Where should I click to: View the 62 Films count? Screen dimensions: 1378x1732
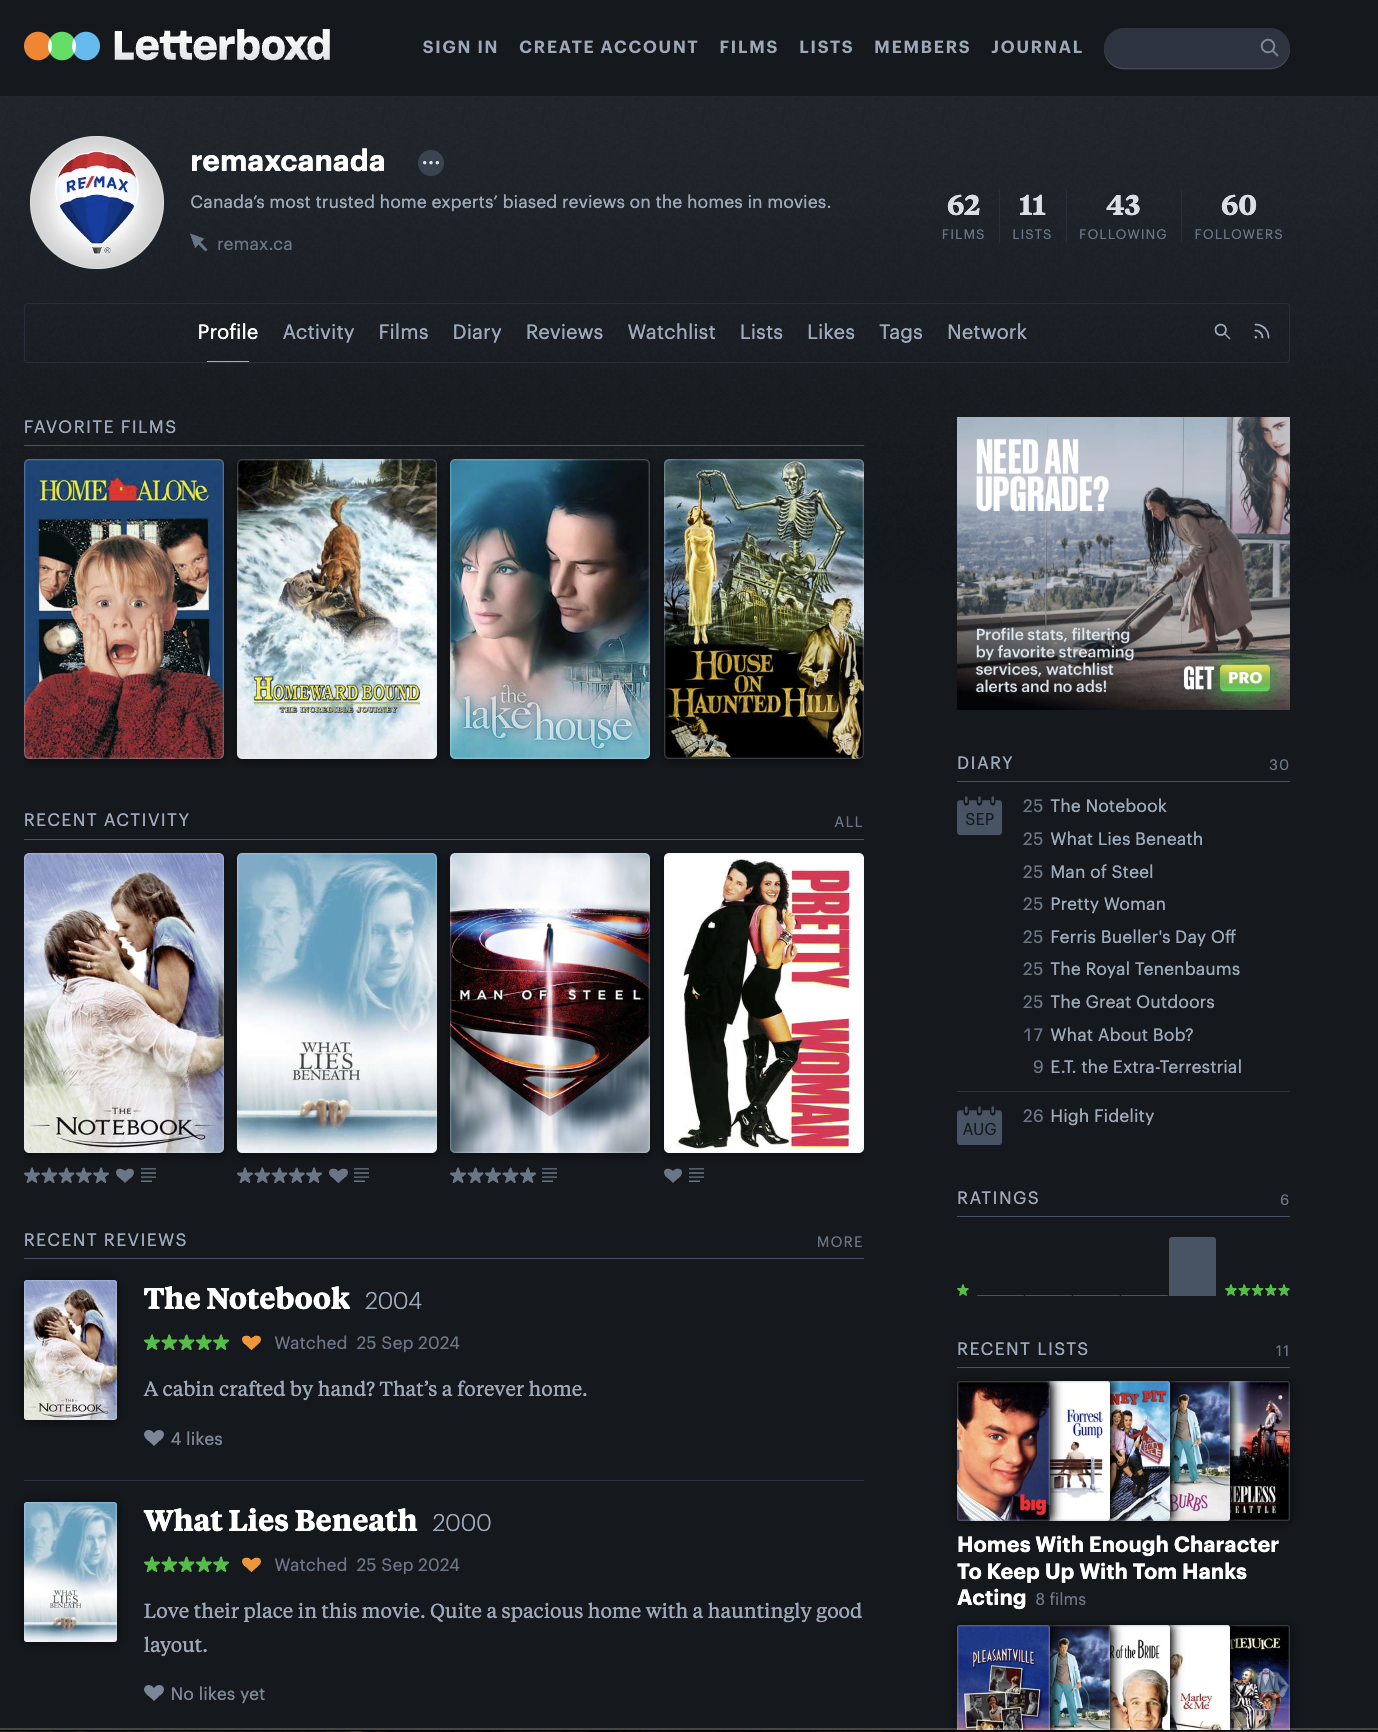click(x=963, y=216)
